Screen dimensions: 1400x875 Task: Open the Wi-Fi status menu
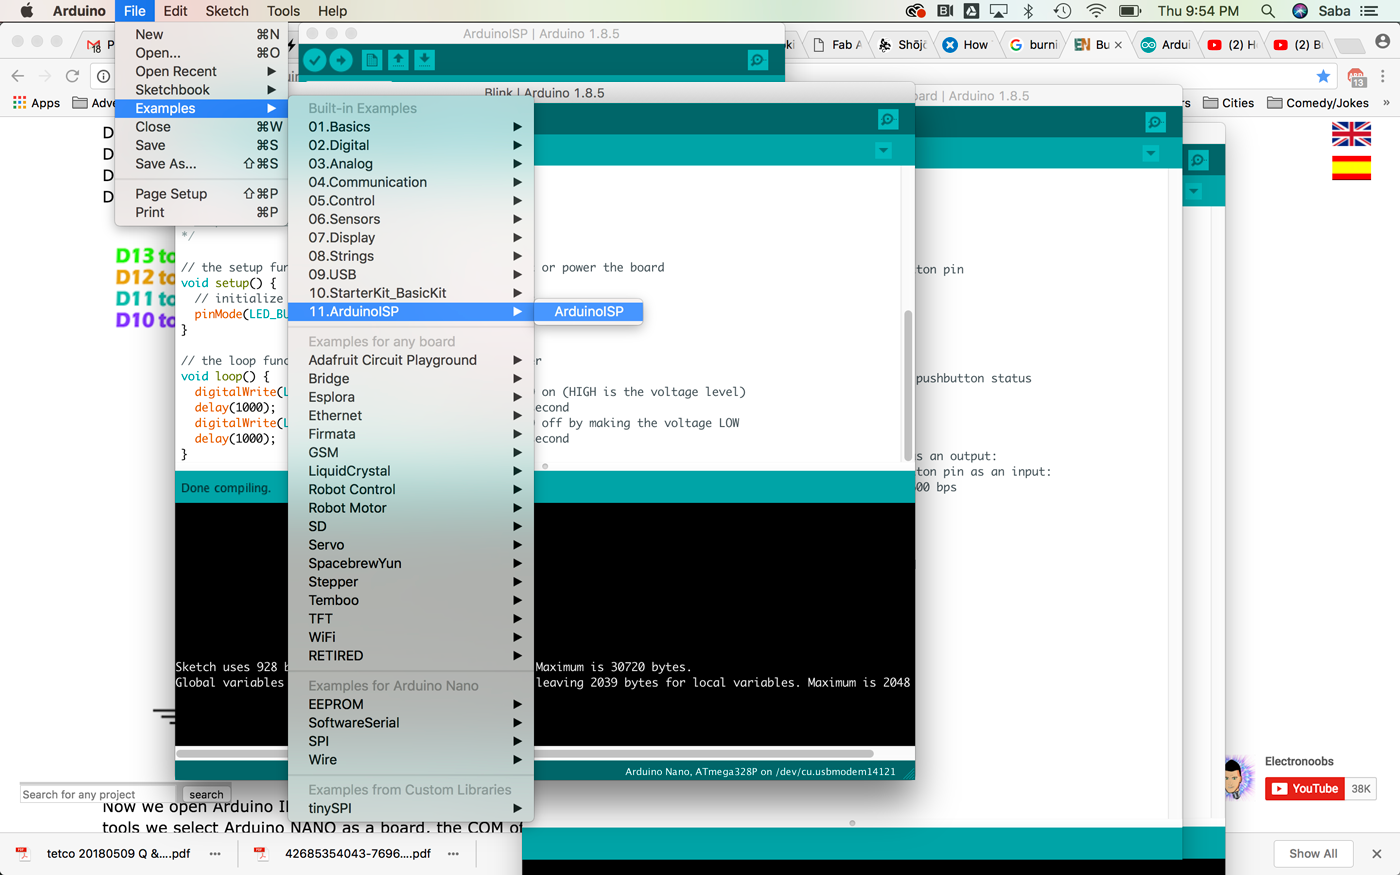click(x=1096, y=11)
